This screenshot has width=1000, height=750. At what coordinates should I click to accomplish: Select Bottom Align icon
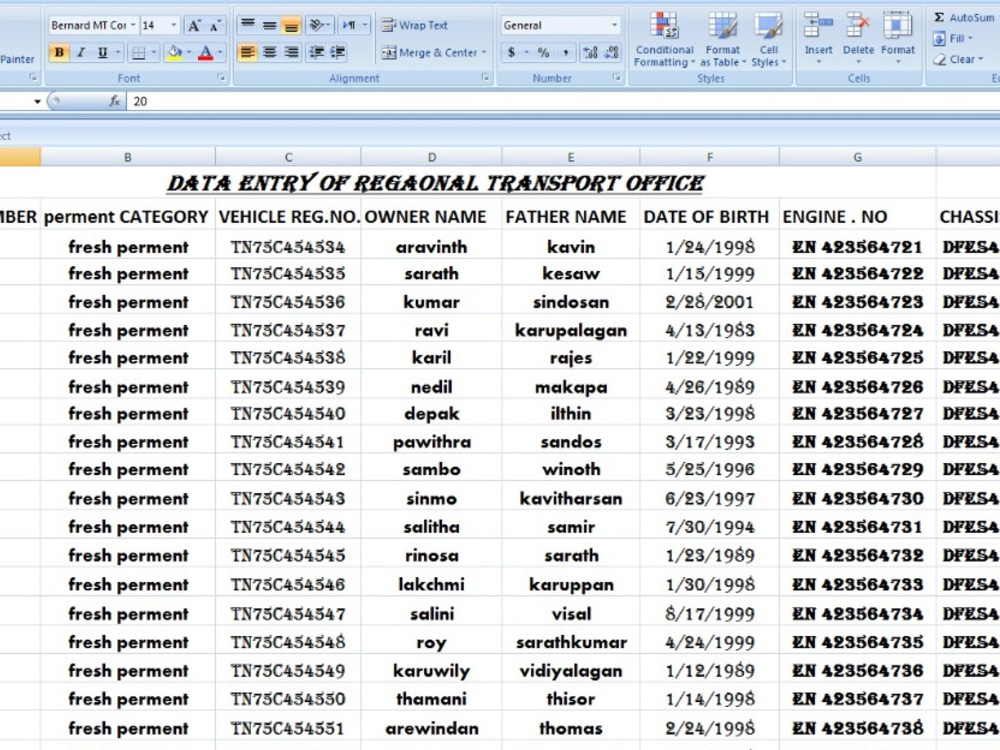291,25
